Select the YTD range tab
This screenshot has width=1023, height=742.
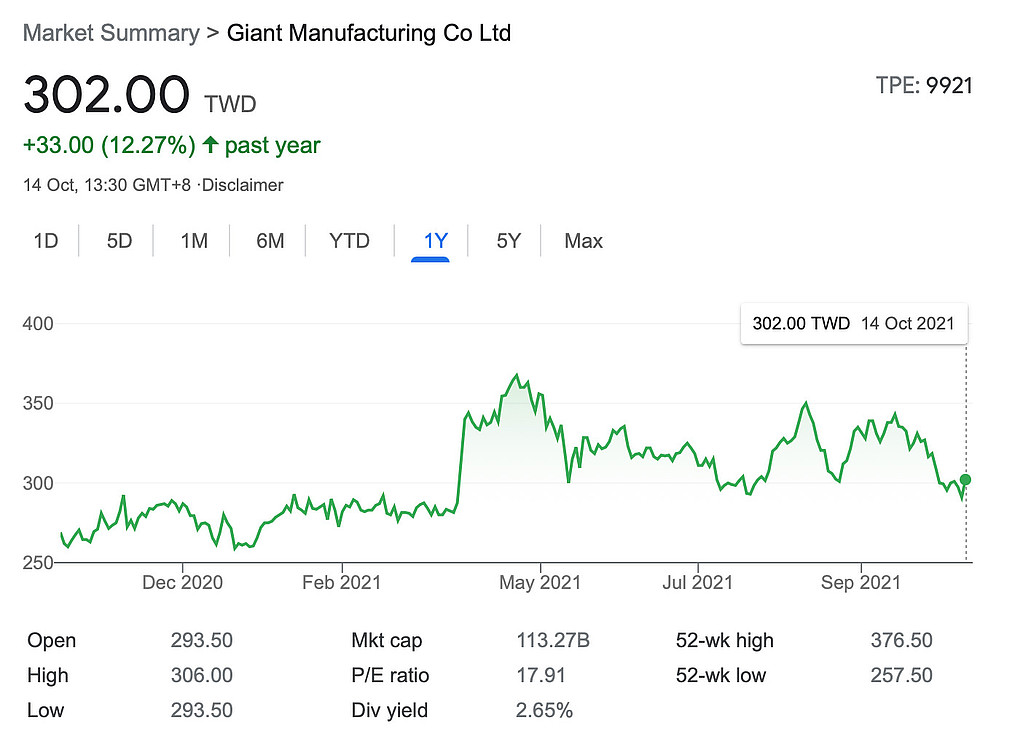point(349,241)
